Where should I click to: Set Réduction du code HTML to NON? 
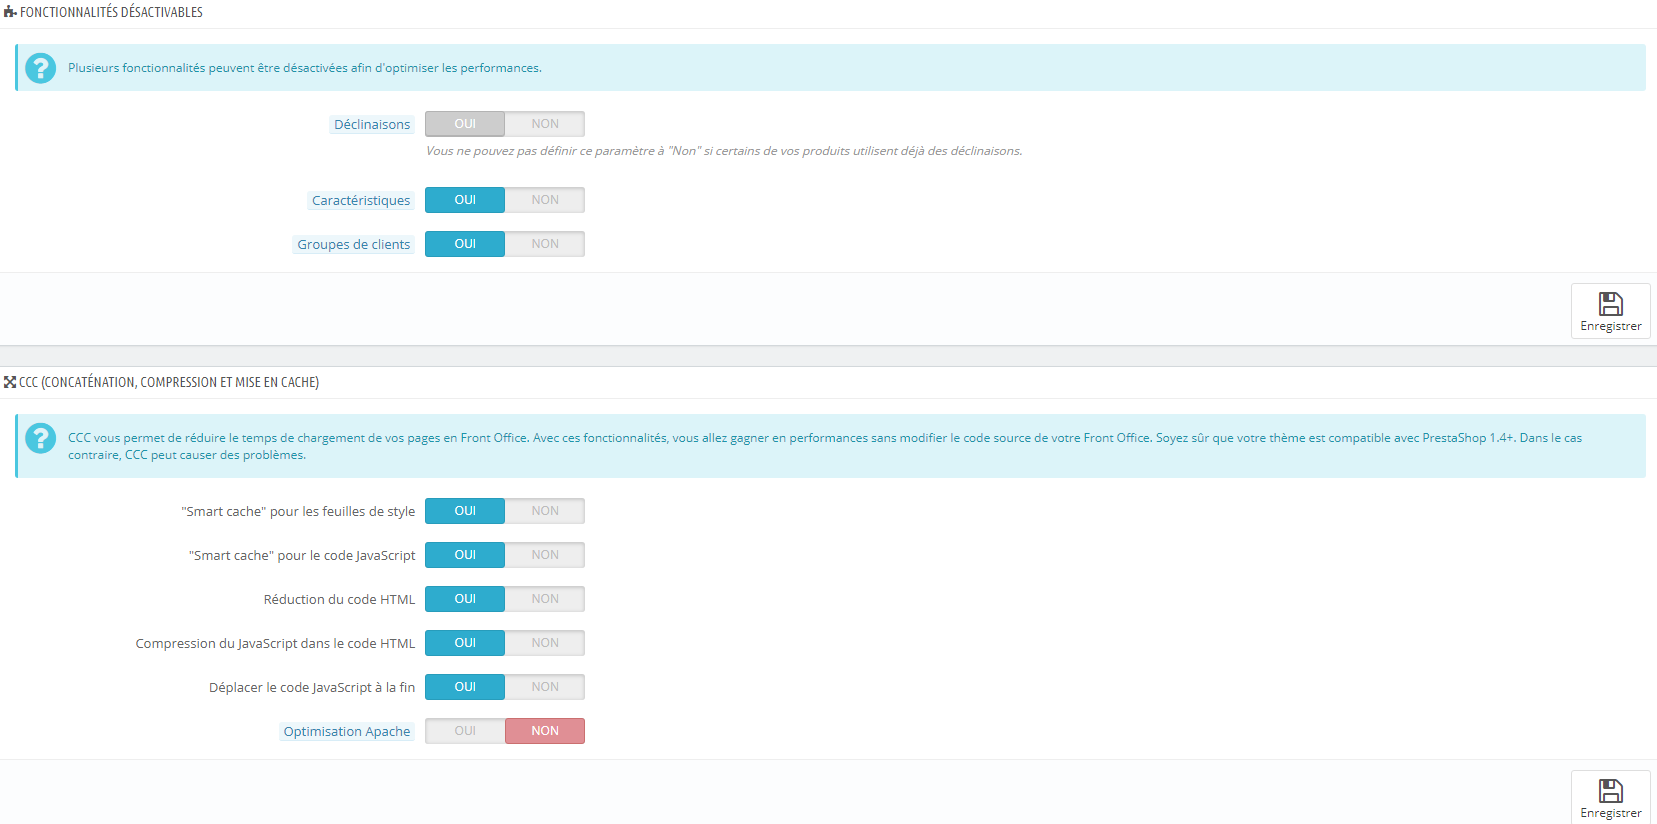[x=545, y=599]
